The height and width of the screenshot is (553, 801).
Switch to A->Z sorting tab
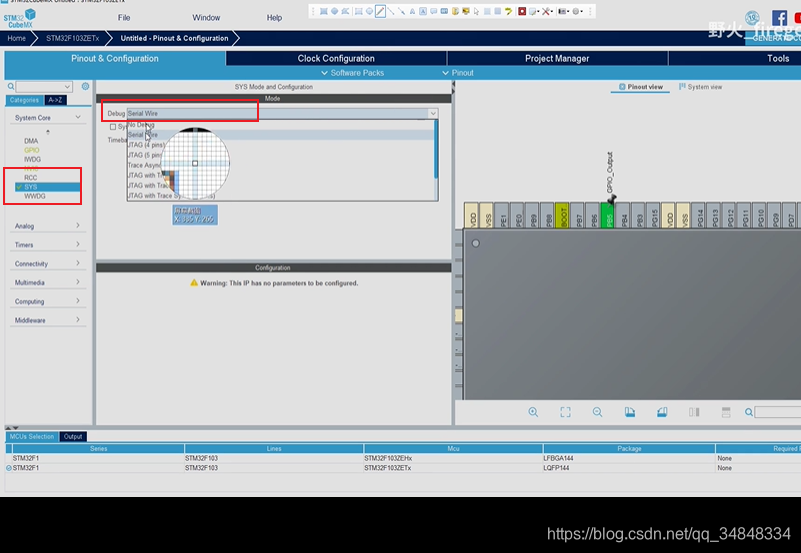click(x=55, y=100)
